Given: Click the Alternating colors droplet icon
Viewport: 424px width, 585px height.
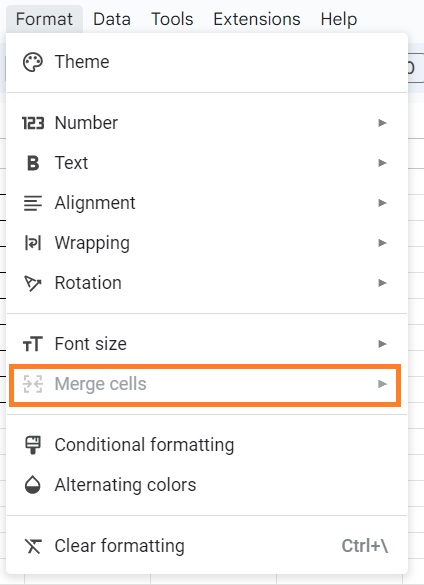Looking at the screenshot, I should coord(33,485).
